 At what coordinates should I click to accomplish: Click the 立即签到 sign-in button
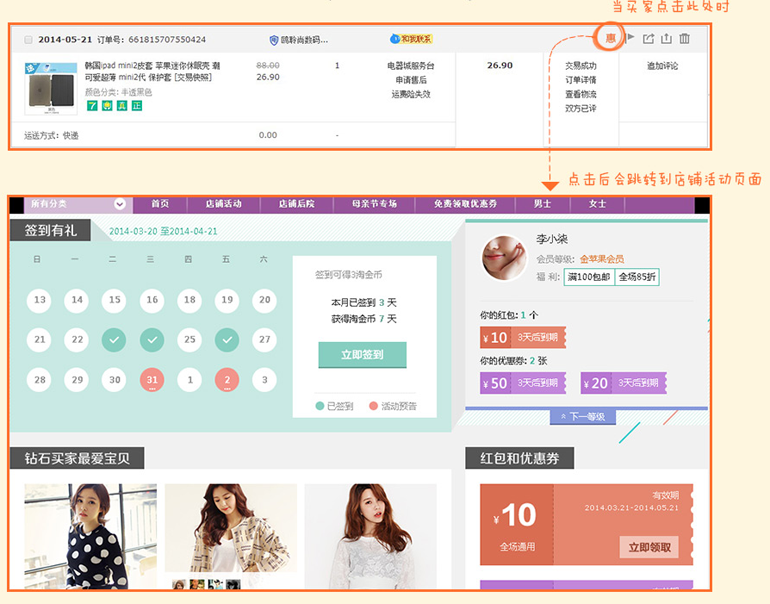click(x=362, y=354)
